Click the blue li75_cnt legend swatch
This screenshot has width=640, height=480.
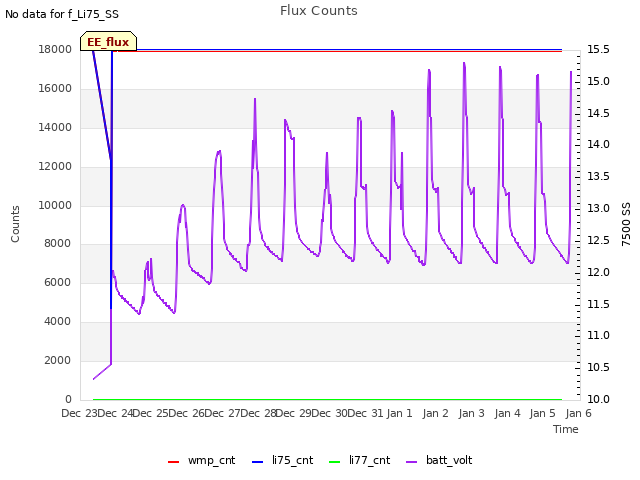[258, 462]
